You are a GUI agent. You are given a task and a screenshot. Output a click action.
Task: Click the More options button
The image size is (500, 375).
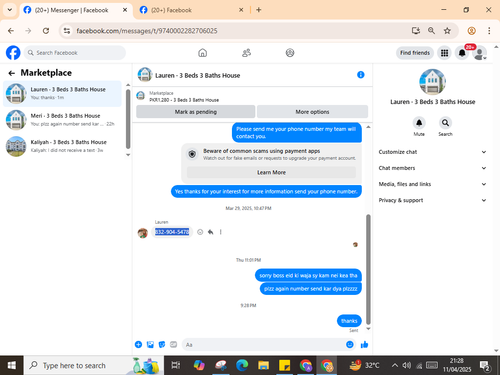(x=312, y=112)
